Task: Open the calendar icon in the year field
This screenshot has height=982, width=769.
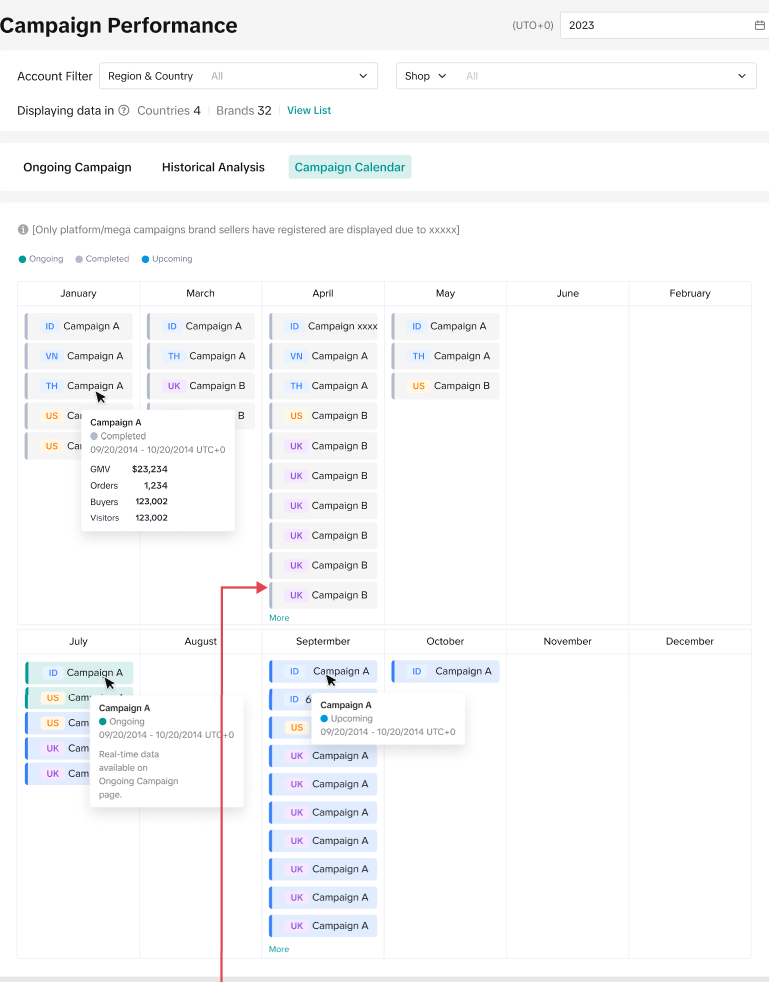Action: coord(759,25)
